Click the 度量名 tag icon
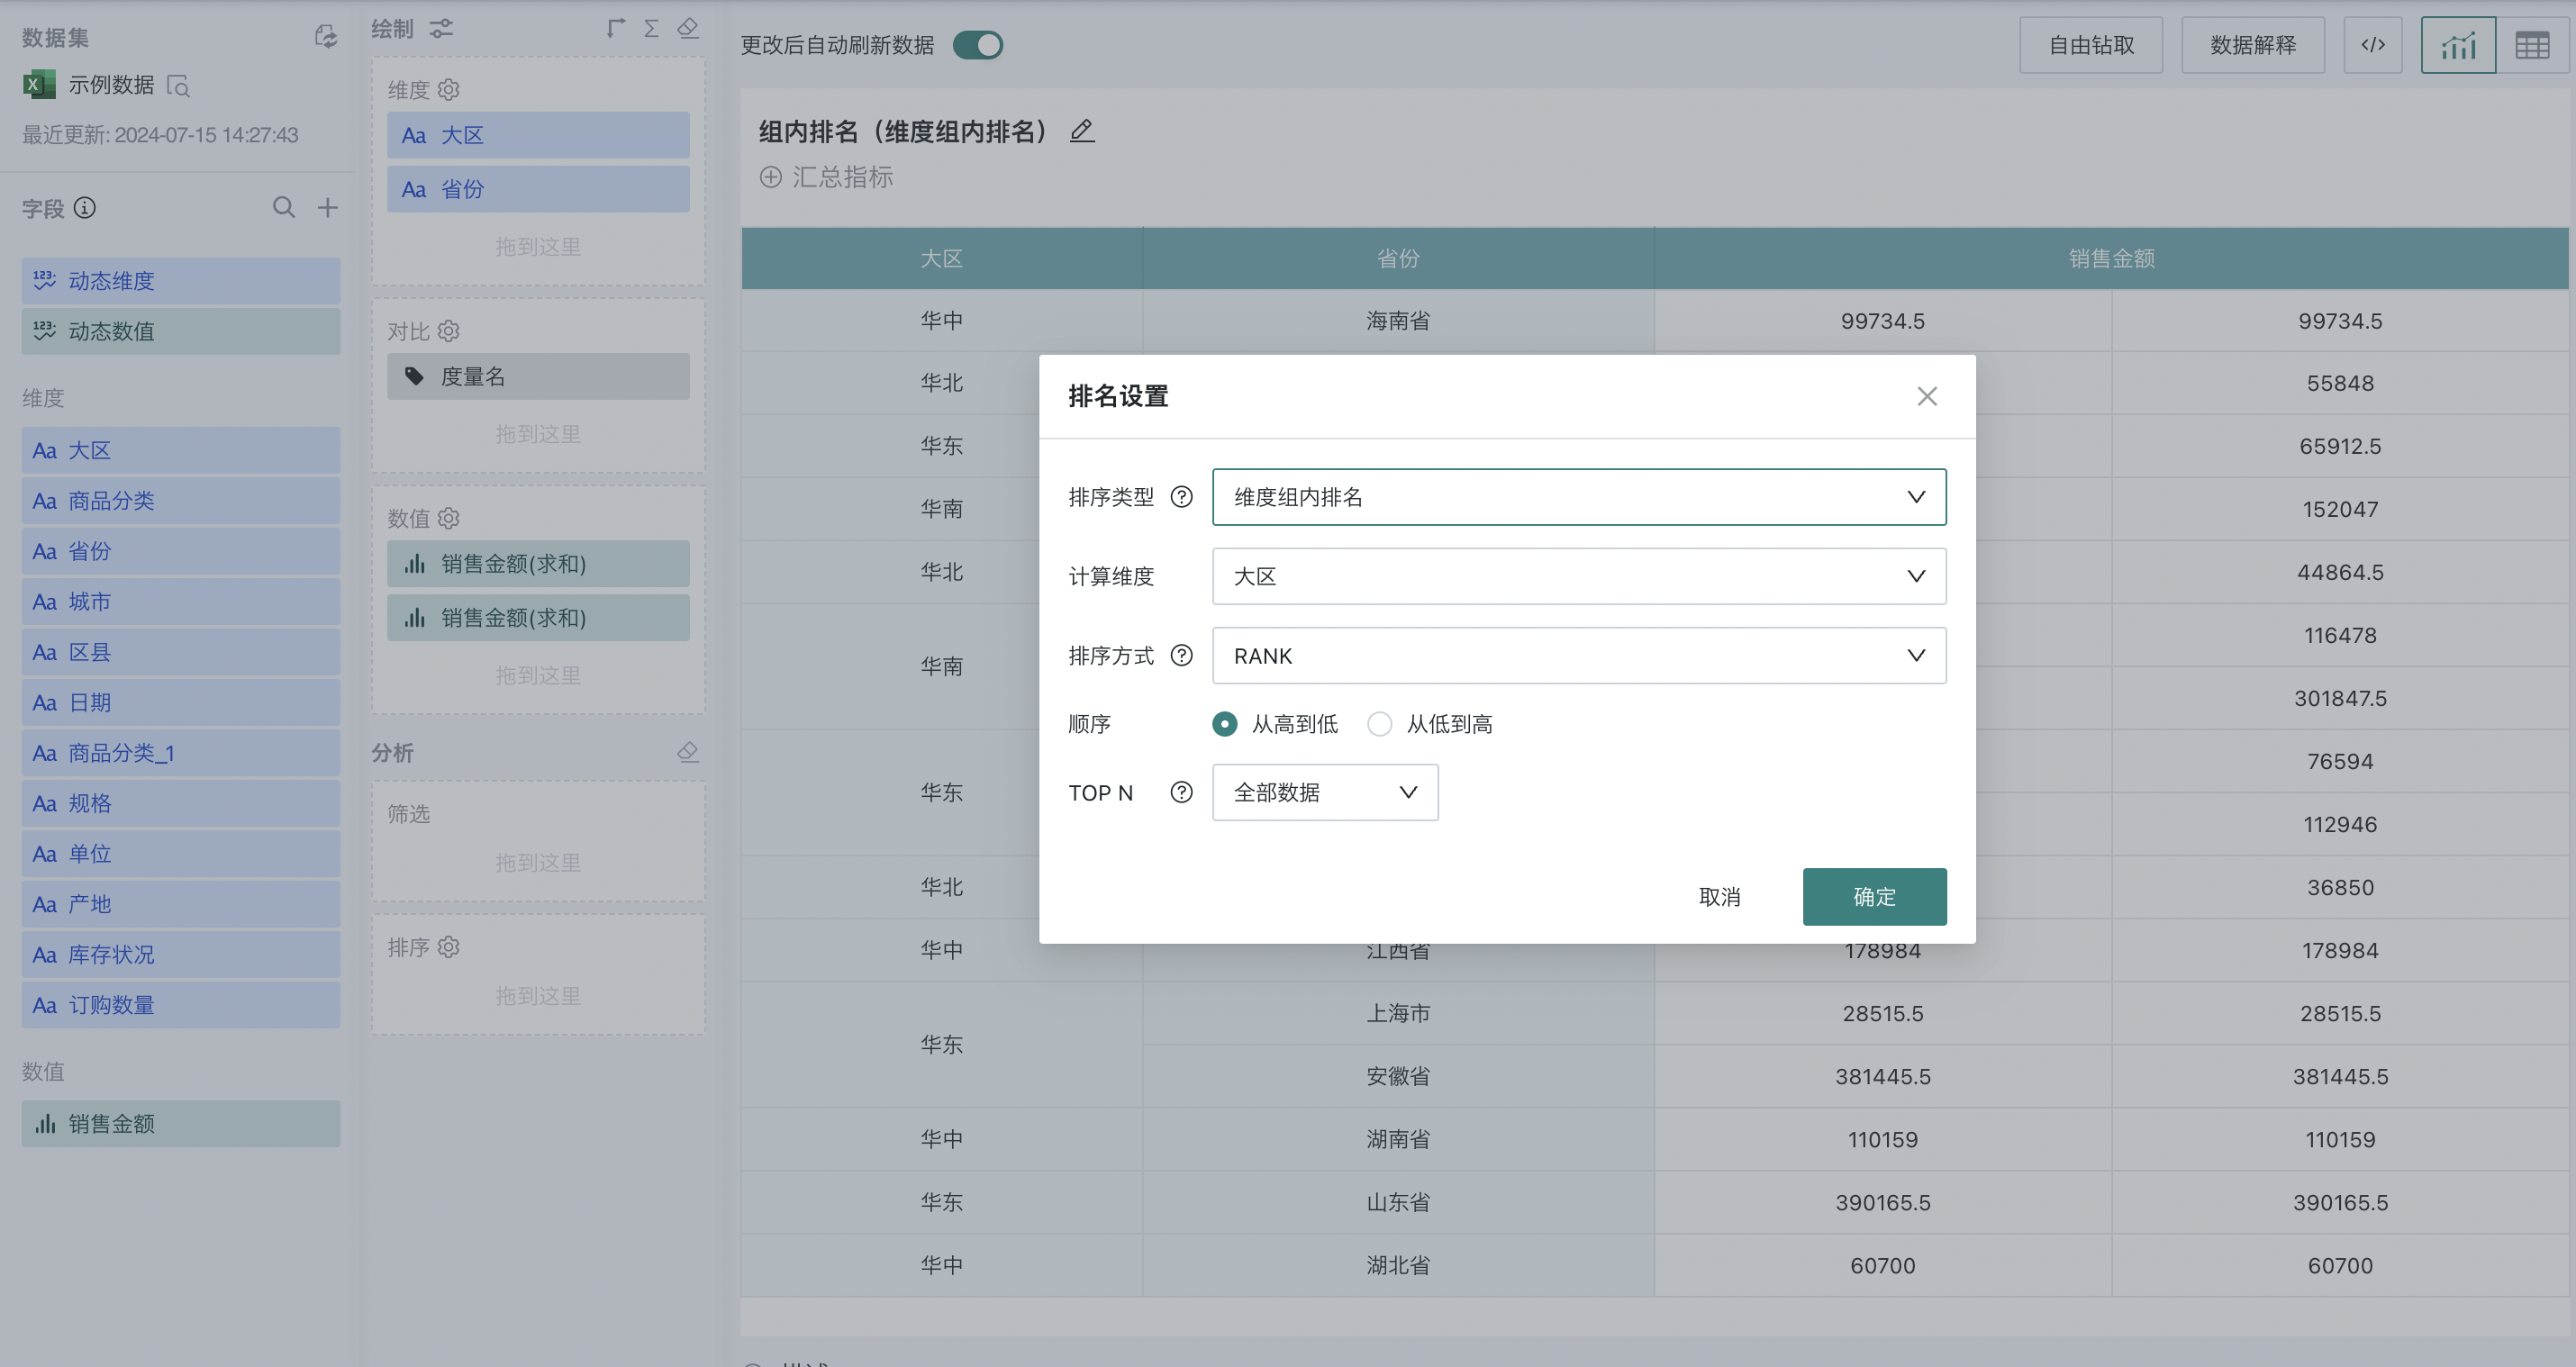This screenshot has height=1367, width=2576. (x=414, y=376)
